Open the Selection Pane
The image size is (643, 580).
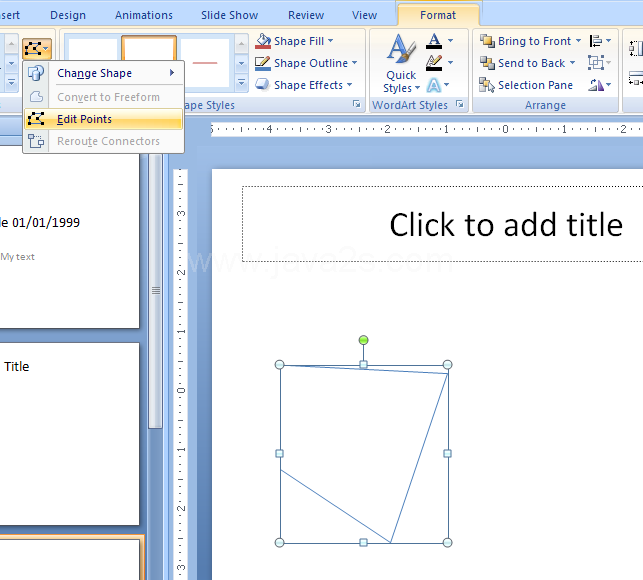526,85
